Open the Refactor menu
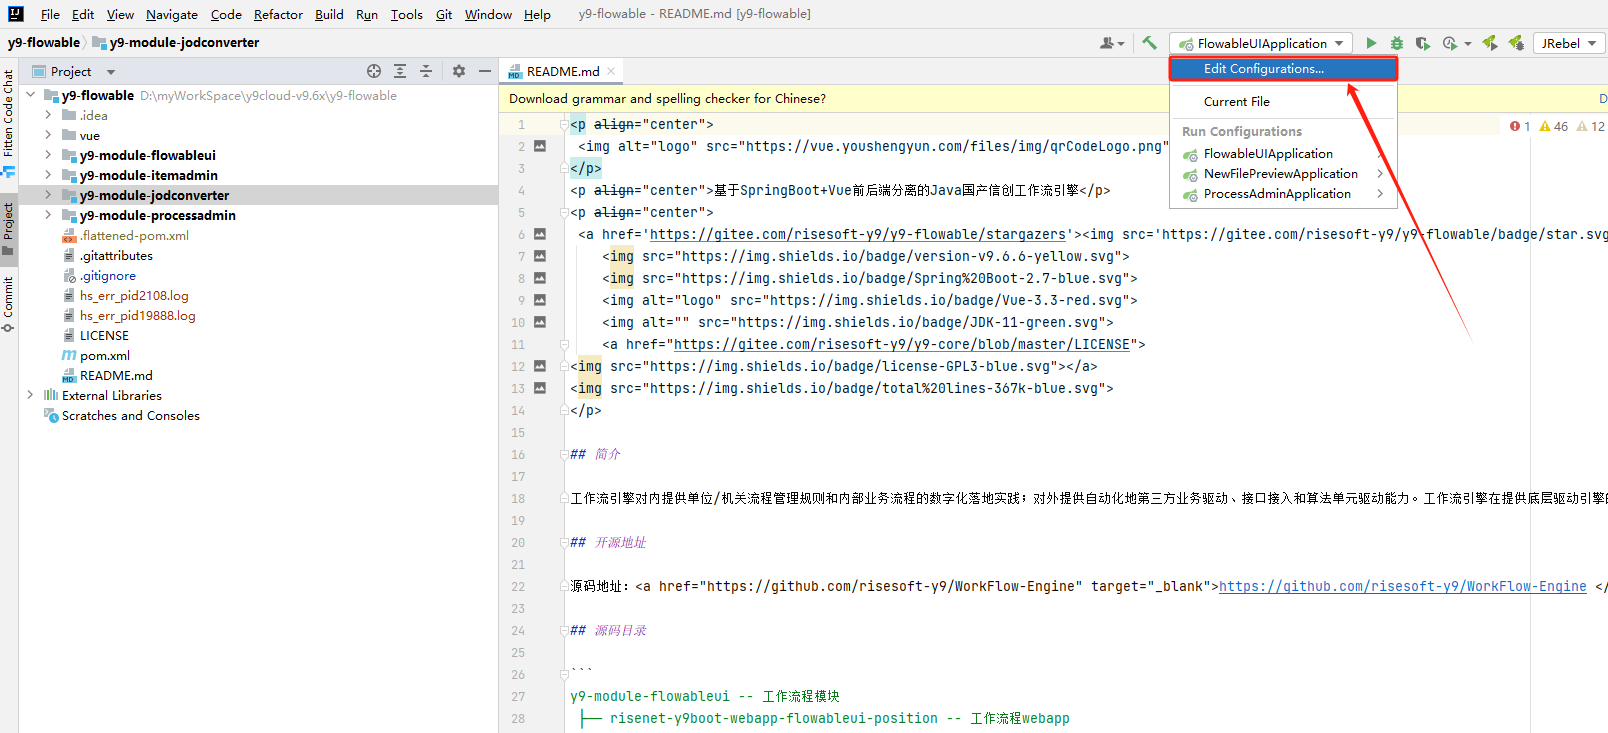1608x733 pixels. (278, 14)
